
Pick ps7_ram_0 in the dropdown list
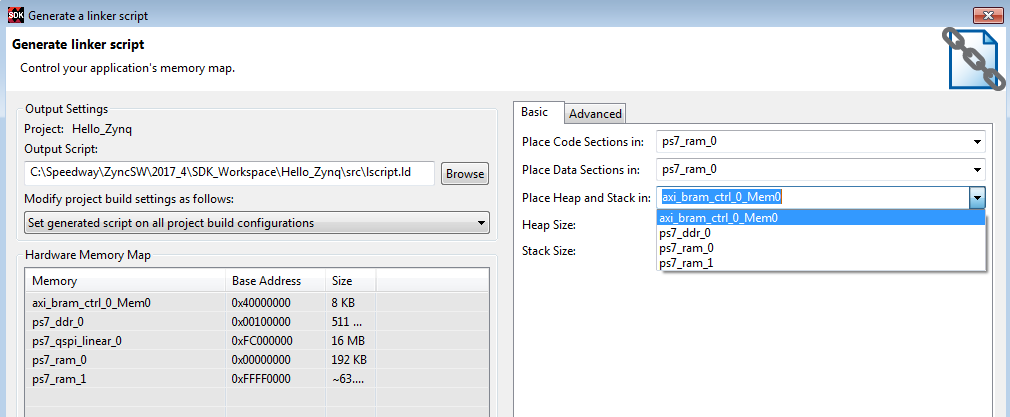pos(687,248)
